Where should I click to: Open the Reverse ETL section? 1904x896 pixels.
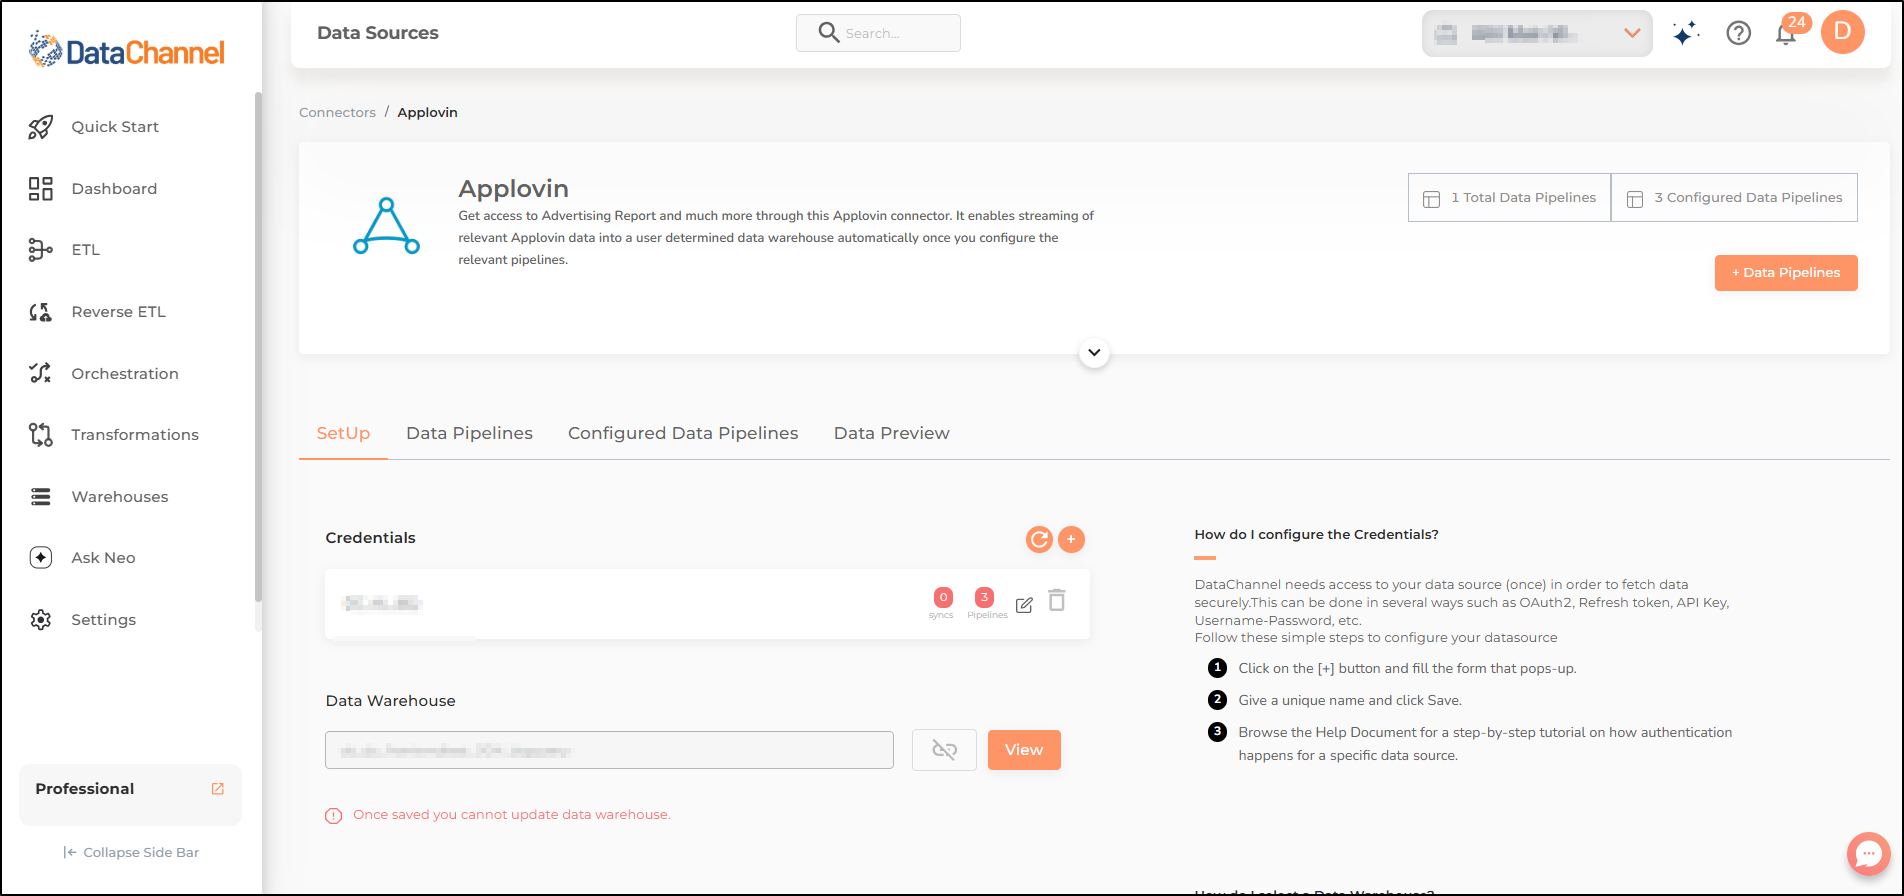click(118, 312)
